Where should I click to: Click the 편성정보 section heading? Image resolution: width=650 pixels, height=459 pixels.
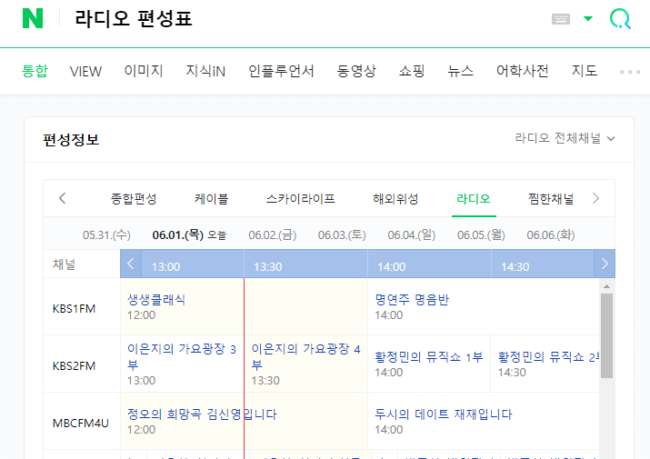click(71, 140)
